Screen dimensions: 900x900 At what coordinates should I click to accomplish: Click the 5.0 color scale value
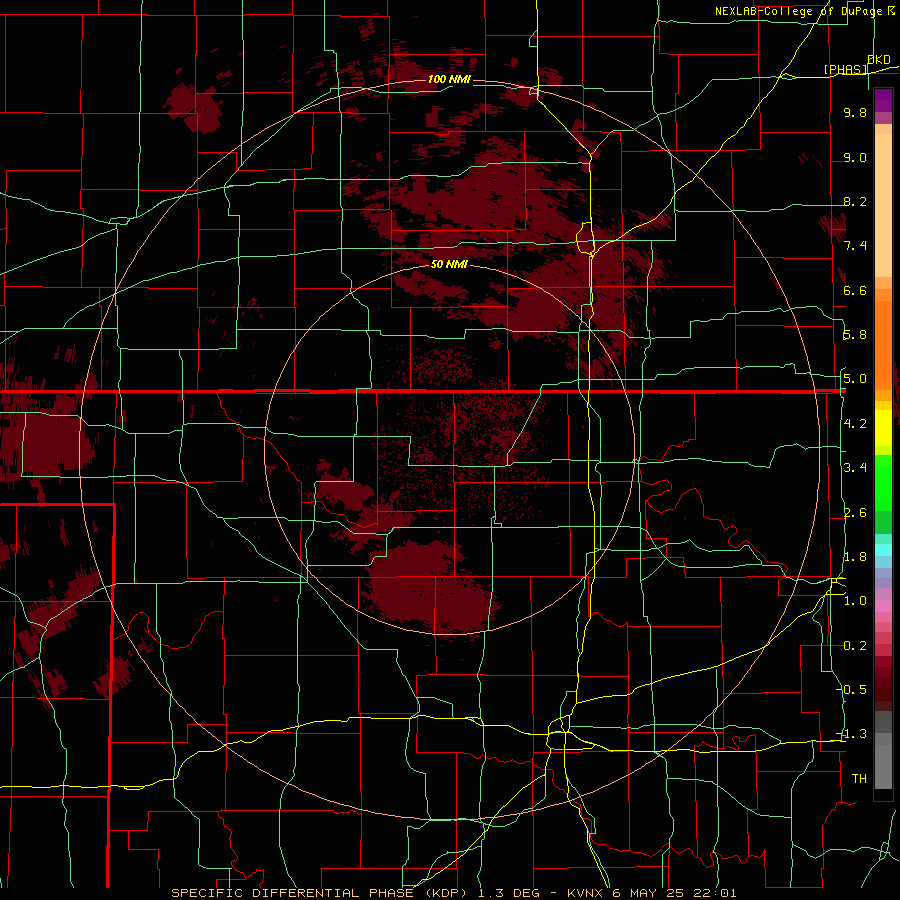[855, 379]
